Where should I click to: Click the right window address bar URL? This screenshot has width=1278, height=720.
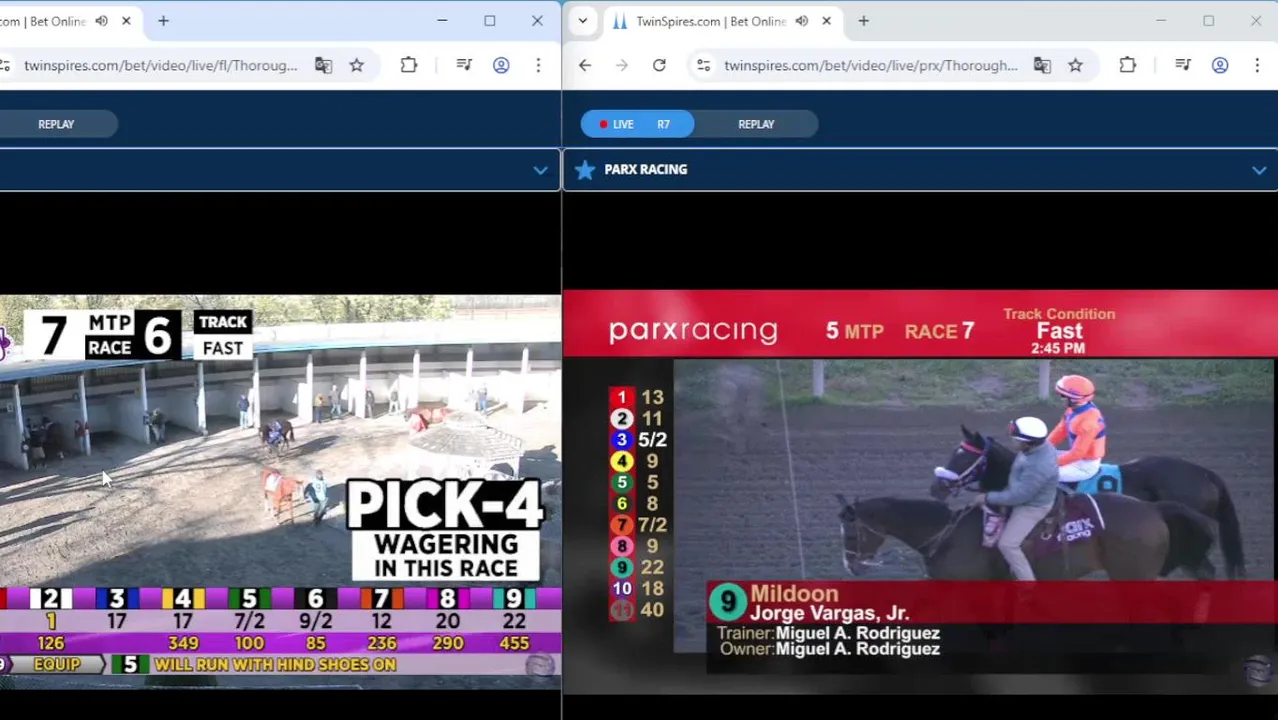[870, 65]
